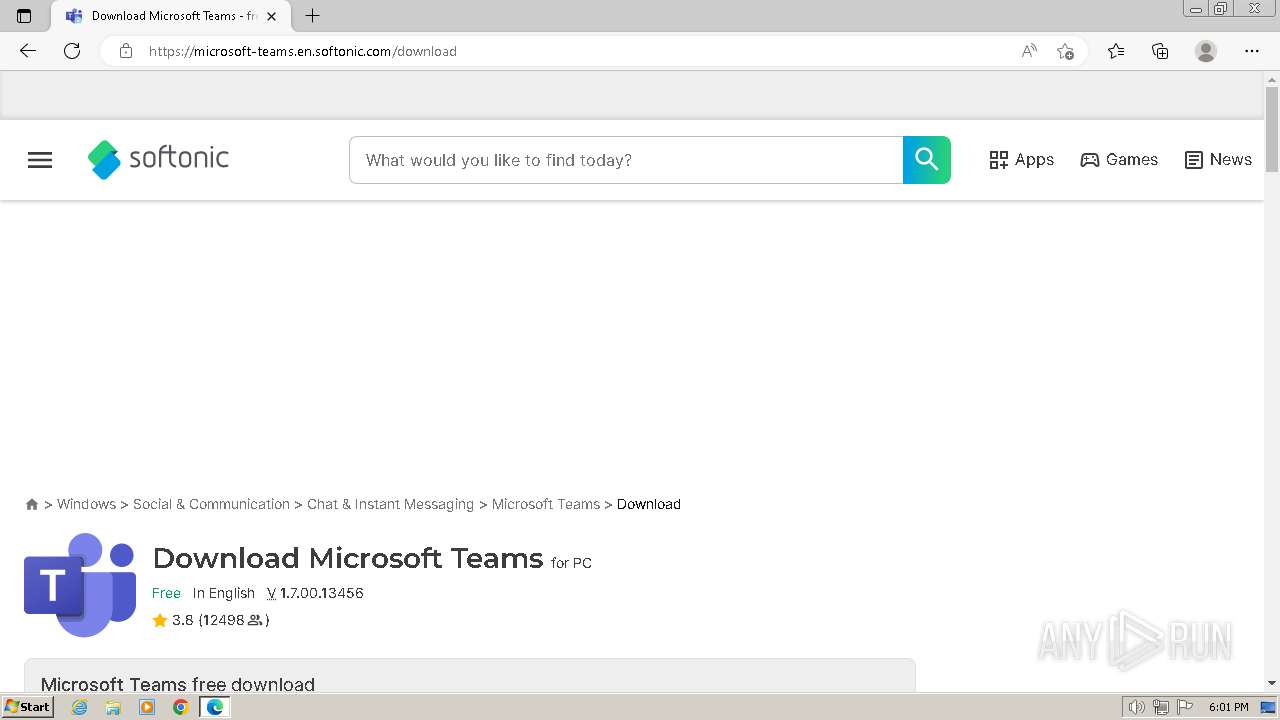
Task: Open the browser profile avatar
Action: click(x=1206, y=51)
